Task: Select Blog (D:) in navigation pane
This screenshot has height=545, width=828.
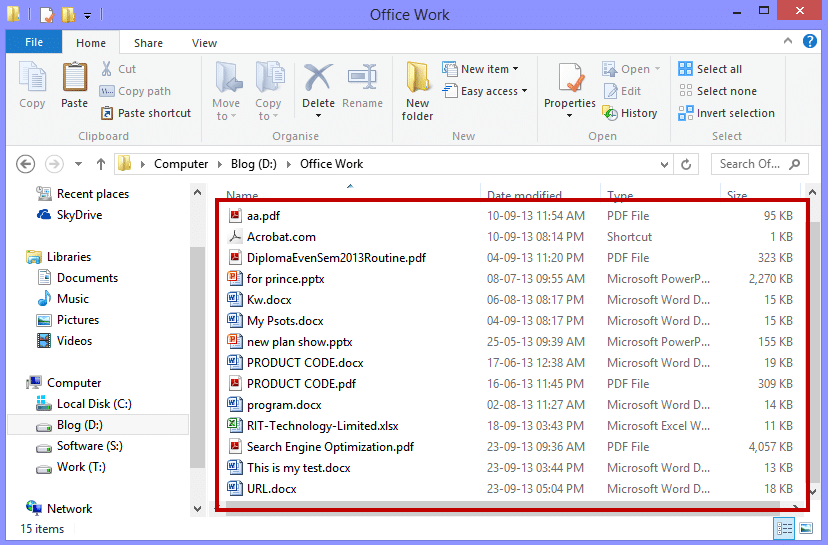Action: pos(80,425)
